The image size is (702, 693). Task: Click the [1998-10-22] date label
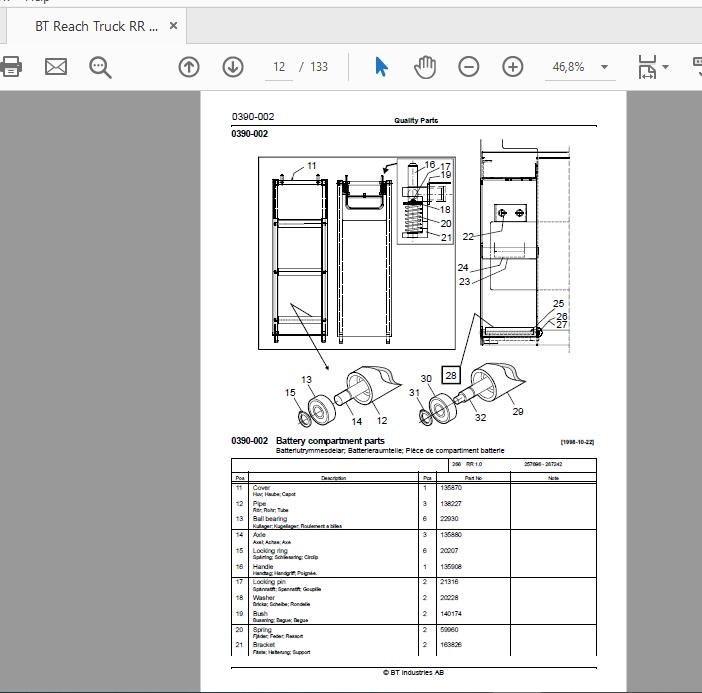(577, 442)
